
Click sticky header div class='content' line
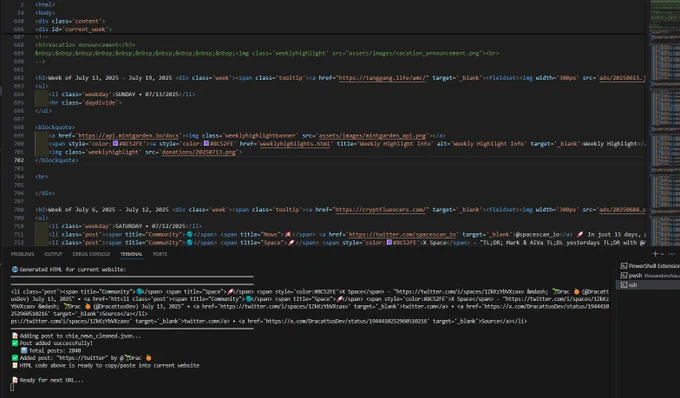click(70, 21)
